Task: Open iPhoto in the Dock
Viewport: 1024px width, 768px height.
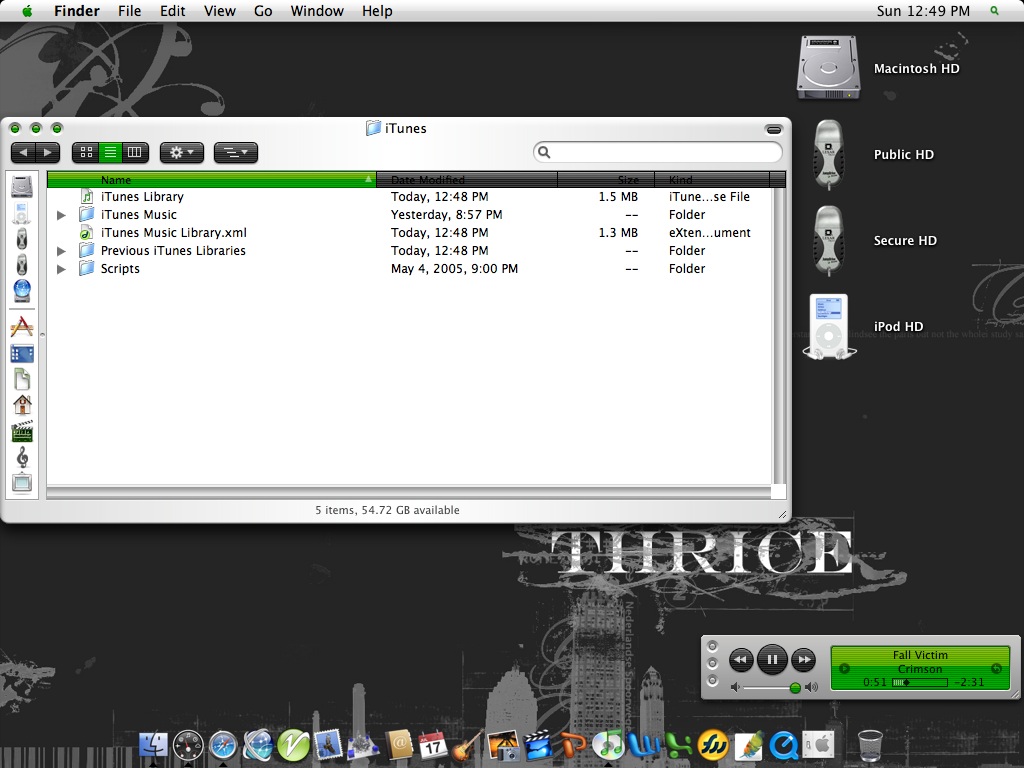Action: 504,746
